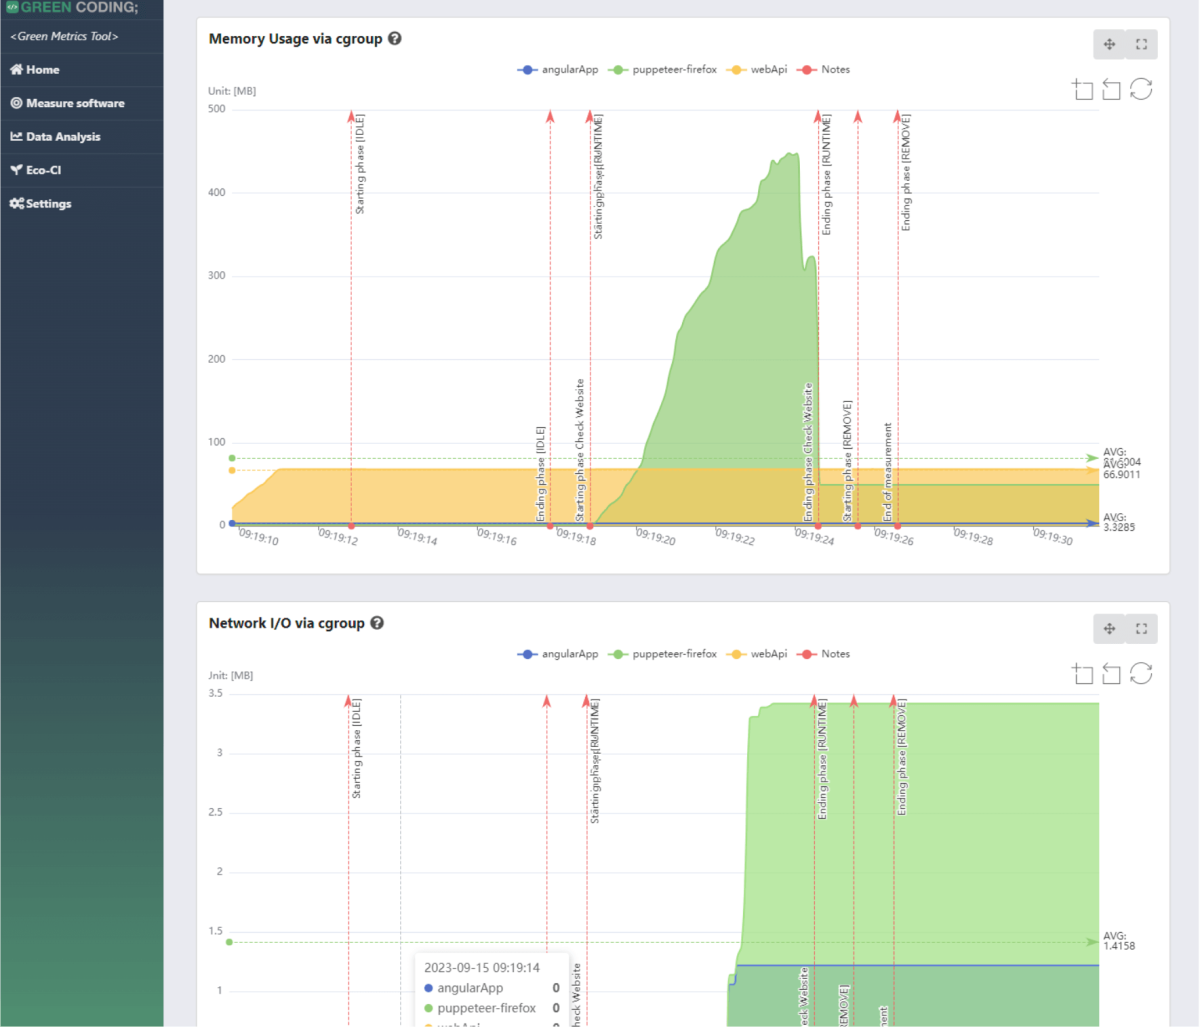Click the 09:19:14 time axis label
1200x1027 pixels.
417,537
